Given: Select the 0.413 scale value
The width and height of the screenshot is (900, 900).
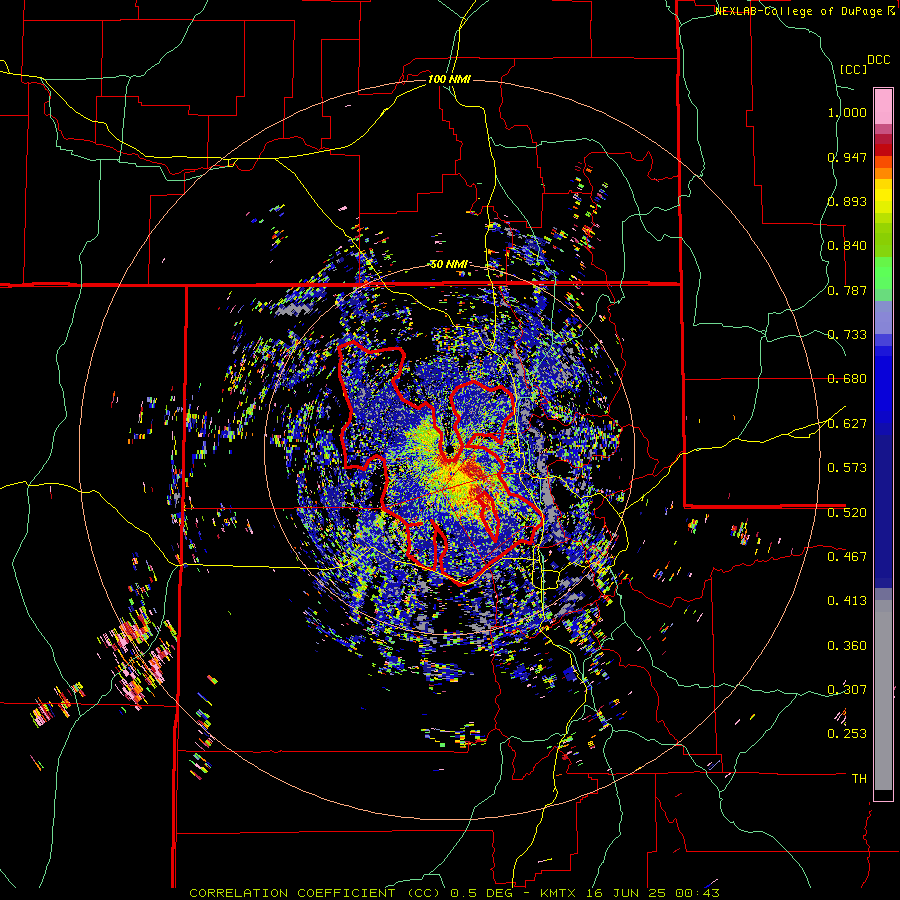Looking at the screenshot, I should click(x=847, y=601).
